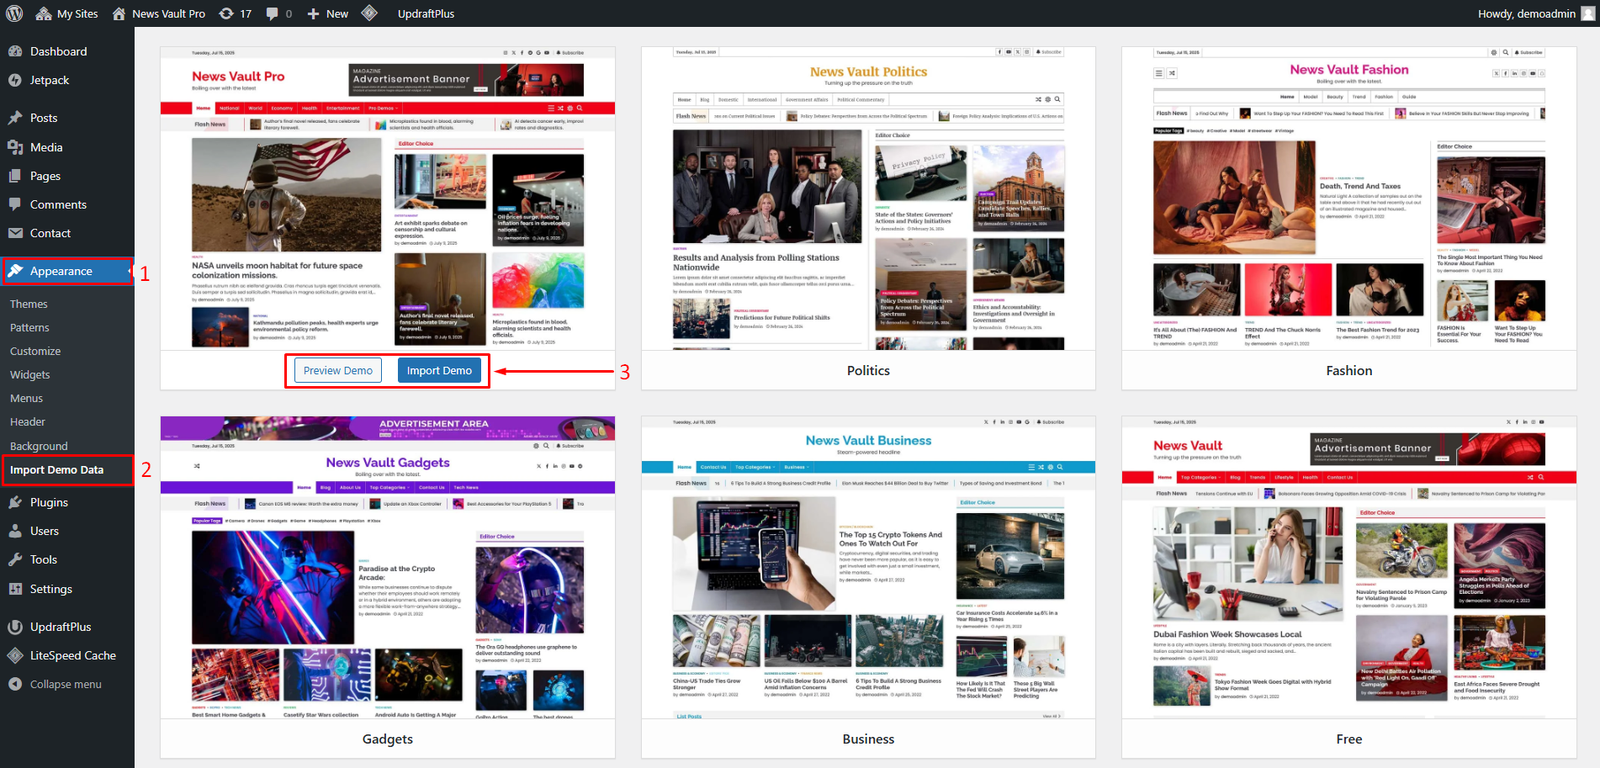Screen dimensions: 1600x768
Task: Open the Pages menu
Action: [67, 176]
